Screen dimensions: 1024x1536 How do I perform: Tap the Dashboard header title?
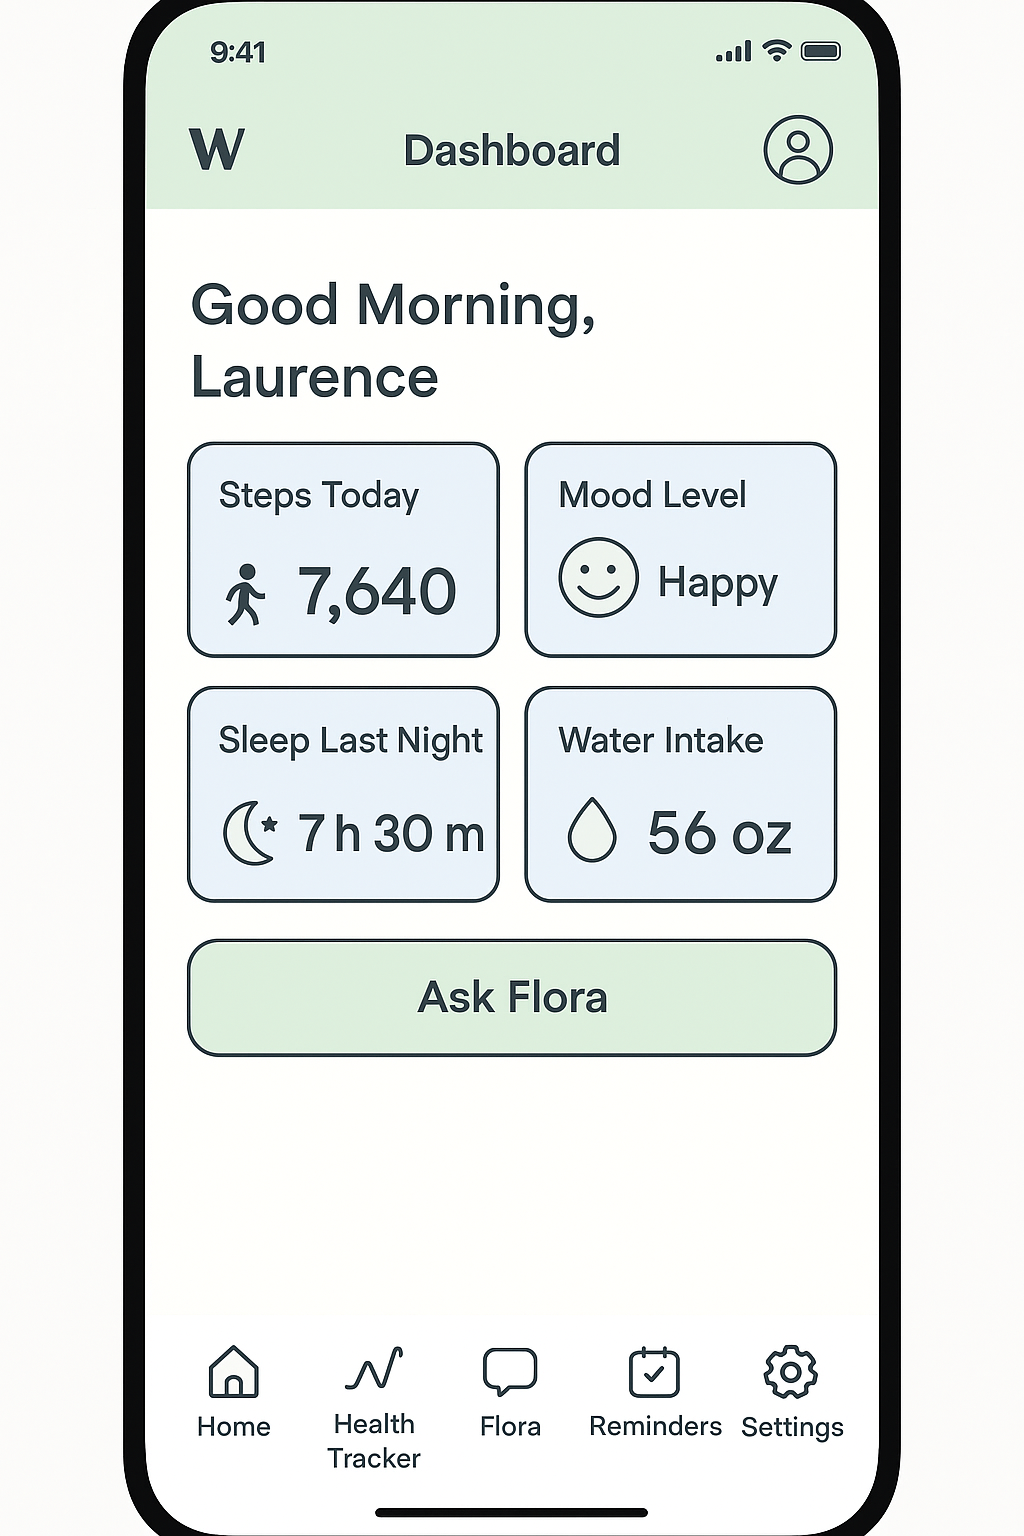pos(512,151)
